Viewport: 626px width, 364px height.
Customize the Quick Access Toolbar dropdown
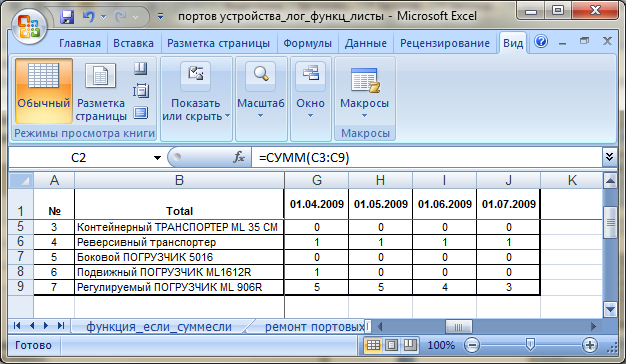160,17
